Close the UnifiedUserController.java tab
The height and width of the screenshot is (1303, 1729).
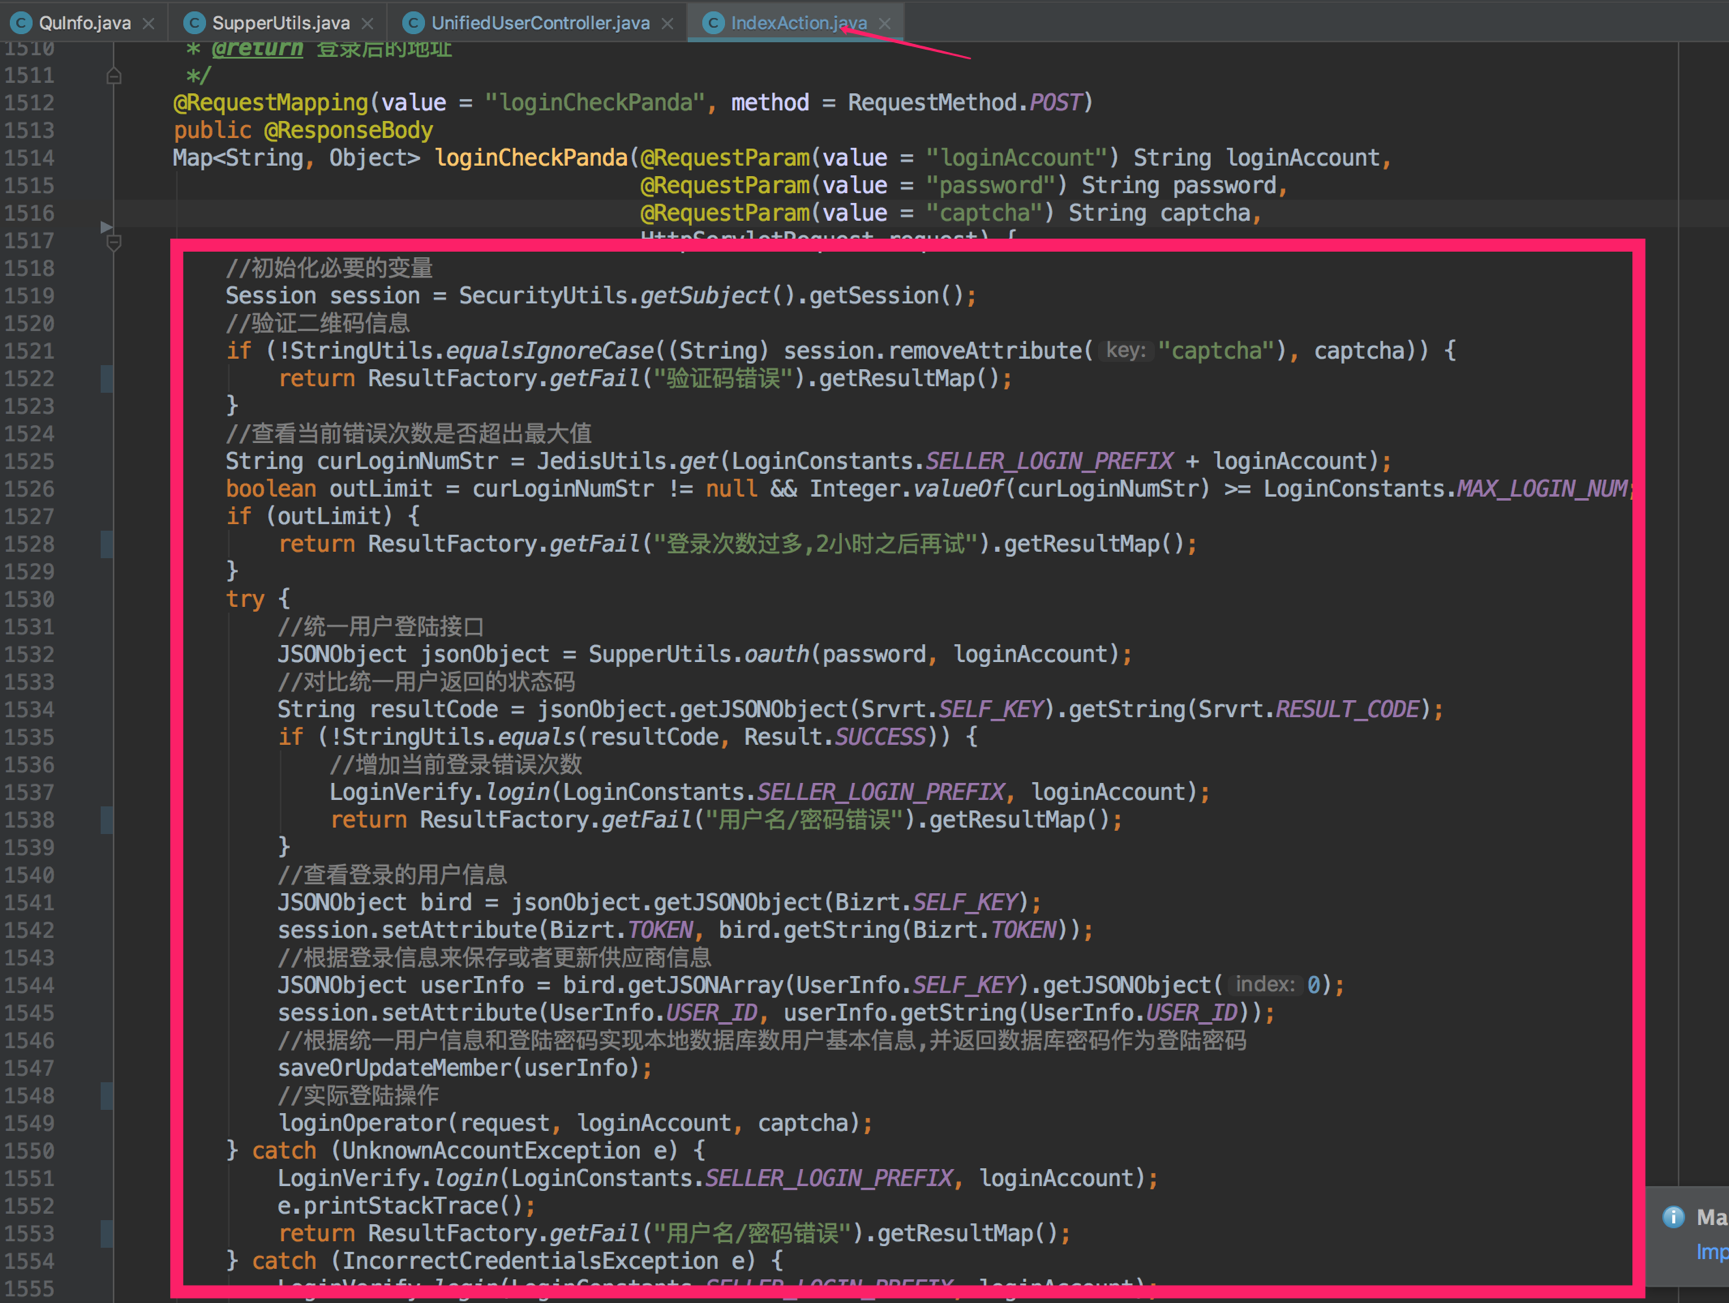click(x=667, y=23)
